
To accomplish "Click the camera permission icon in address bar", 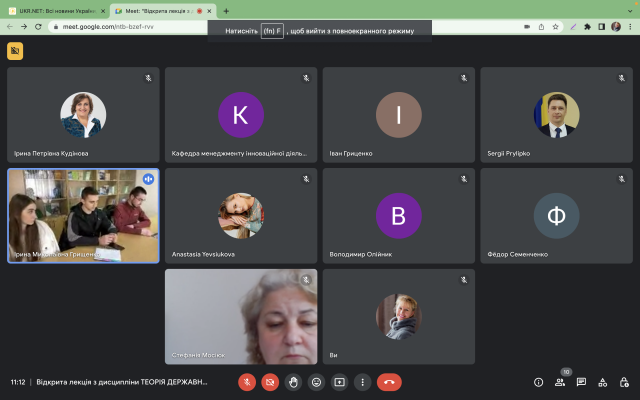I will pyautogui.click(x=527, y=27).
